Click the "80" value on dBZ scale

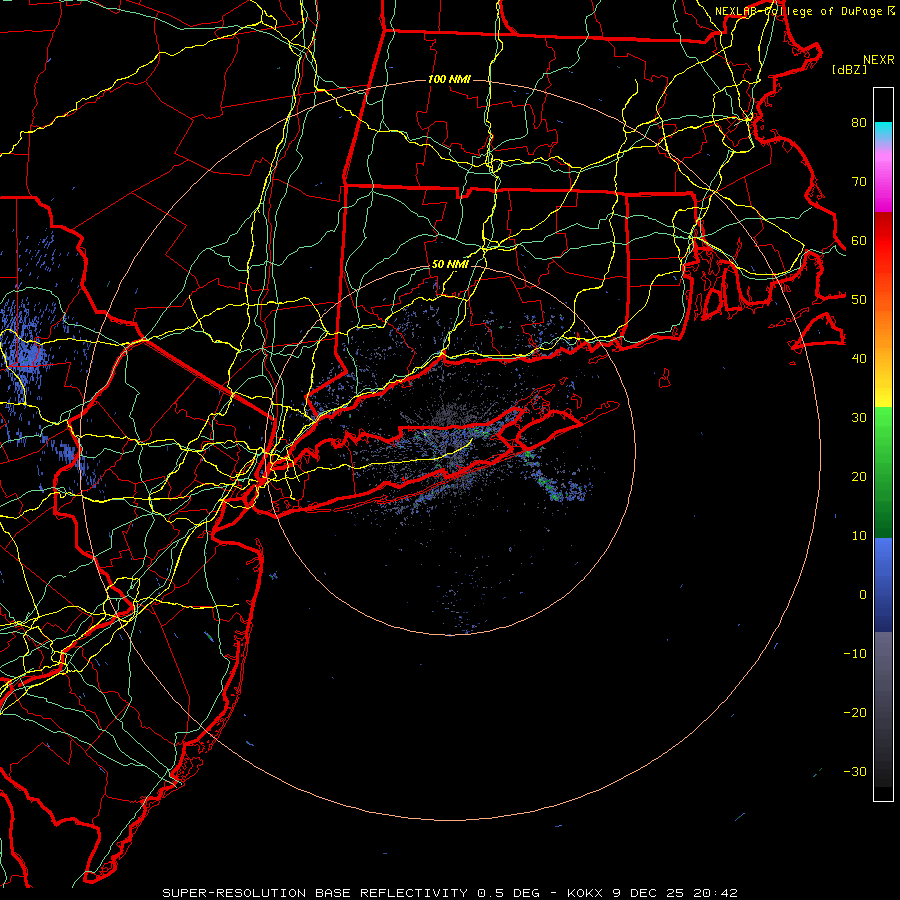(859, 122)
